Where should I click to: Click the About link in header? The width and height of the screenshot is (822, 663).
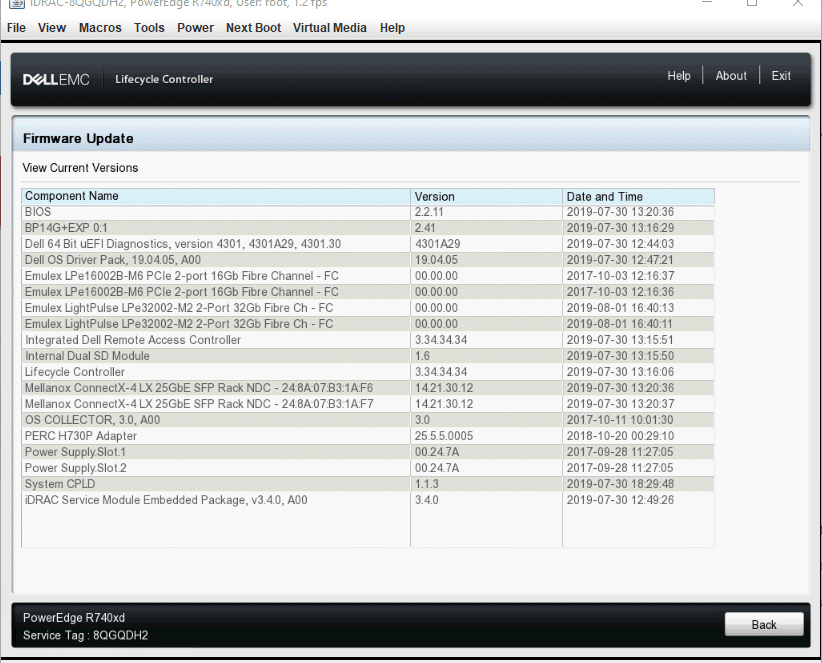click(x=731, y=76)
